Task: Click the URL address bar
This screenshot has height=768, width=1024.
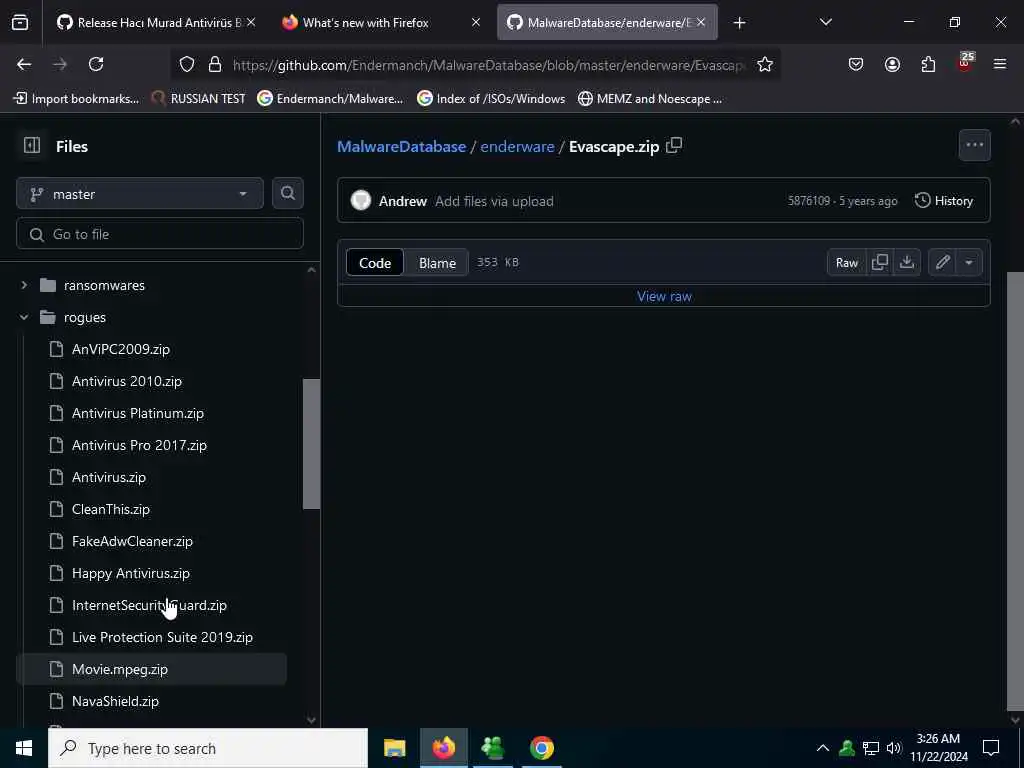Action: [488, 65]
